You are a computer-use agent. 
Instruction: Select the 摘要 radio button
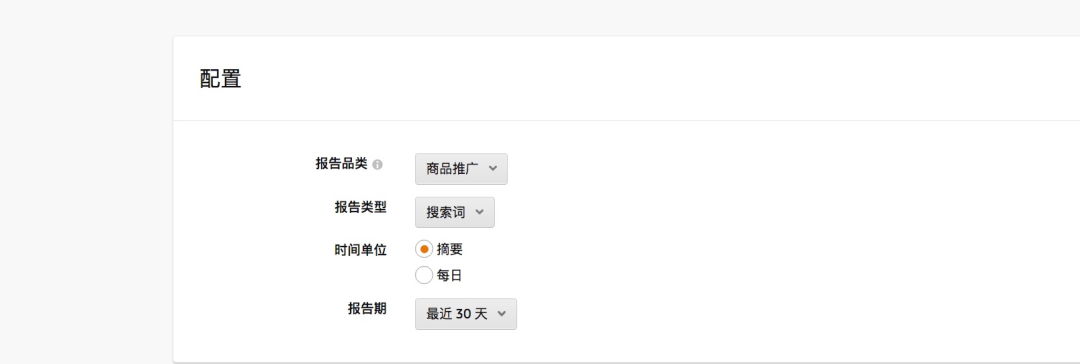(x=424, y=250)
